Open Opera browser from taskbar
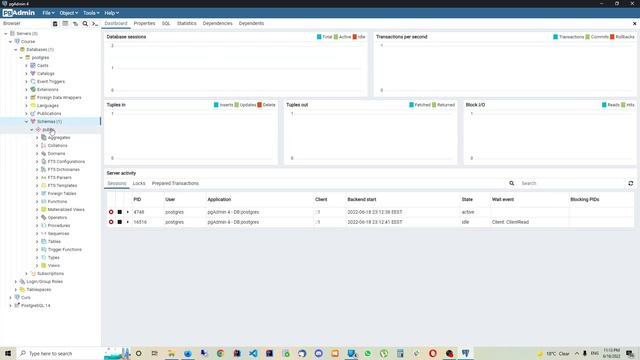The image size is (640, 360). (433, 353)
